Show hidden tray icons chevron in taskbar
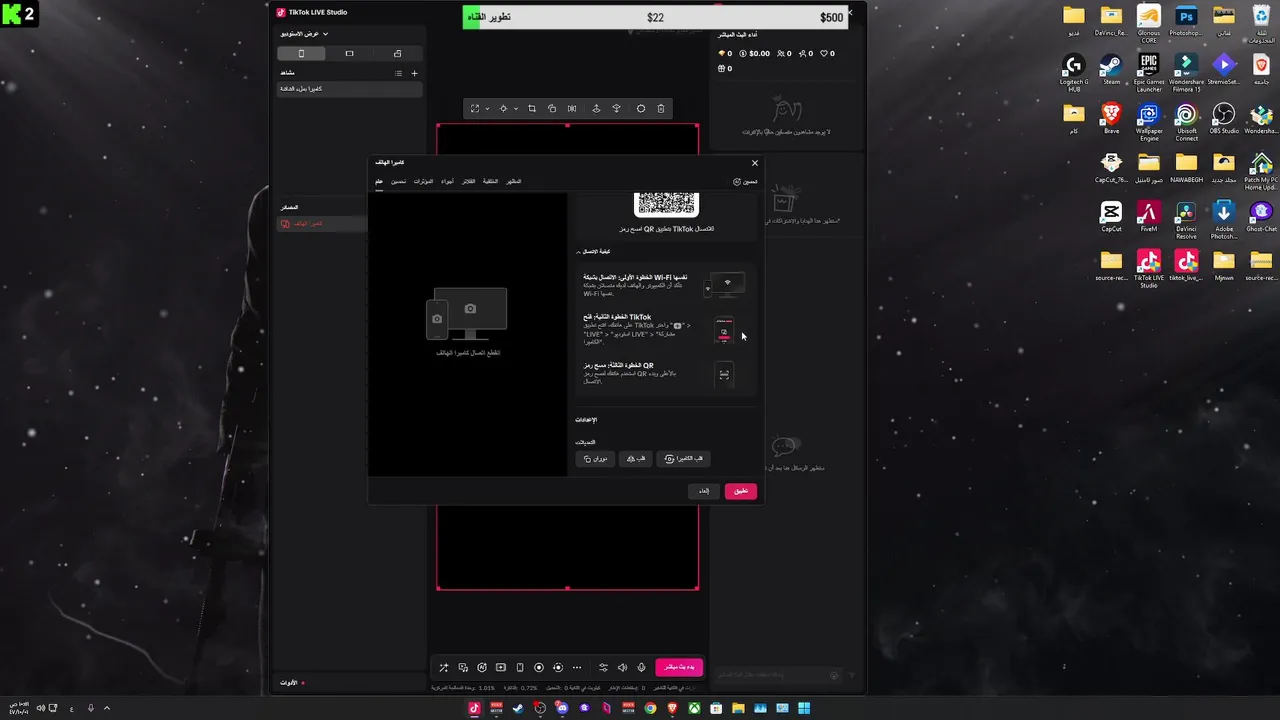 (107, 708)
